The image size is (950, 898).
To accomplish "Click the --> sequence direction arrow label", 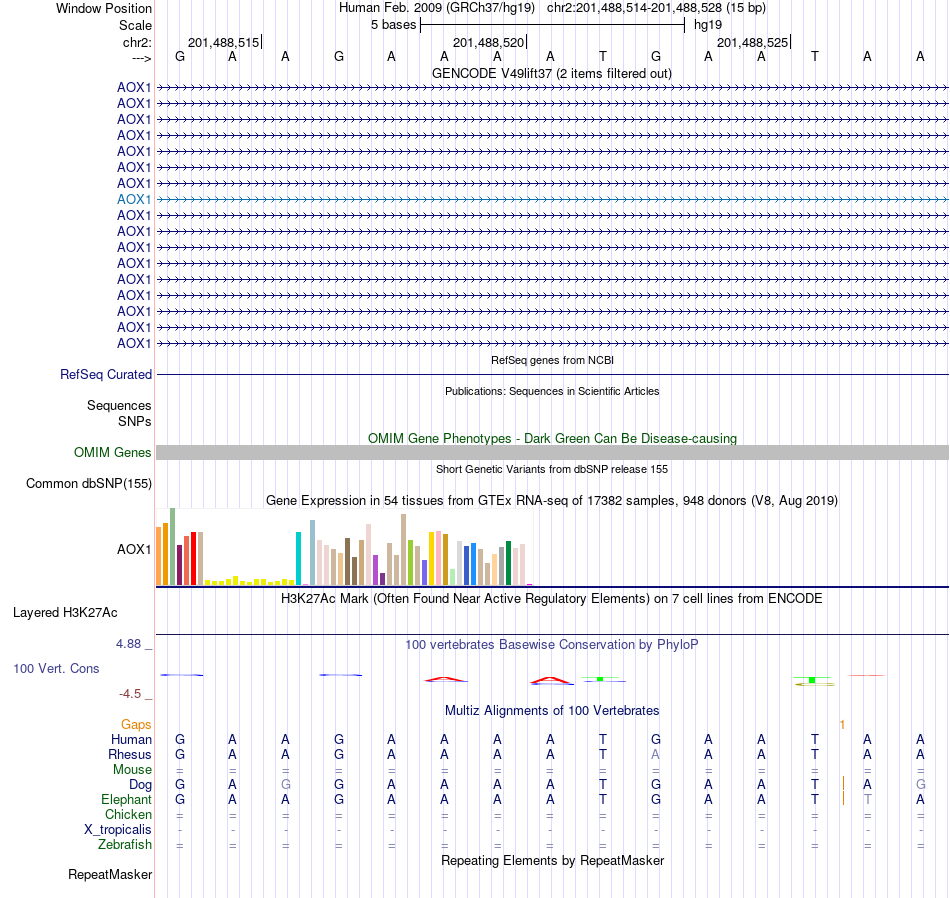I will point(142,58).
